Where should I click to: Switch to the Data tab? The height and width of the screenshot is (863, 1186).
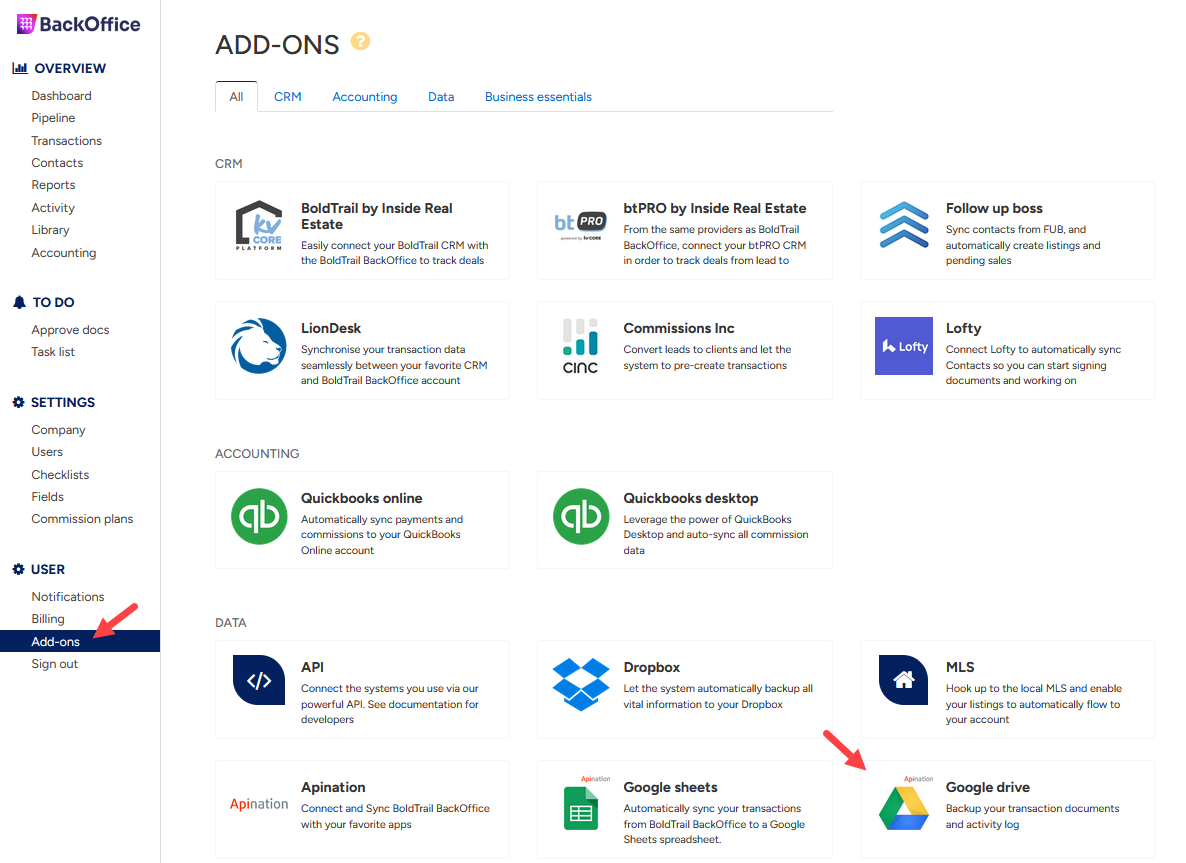coord(441,97)
